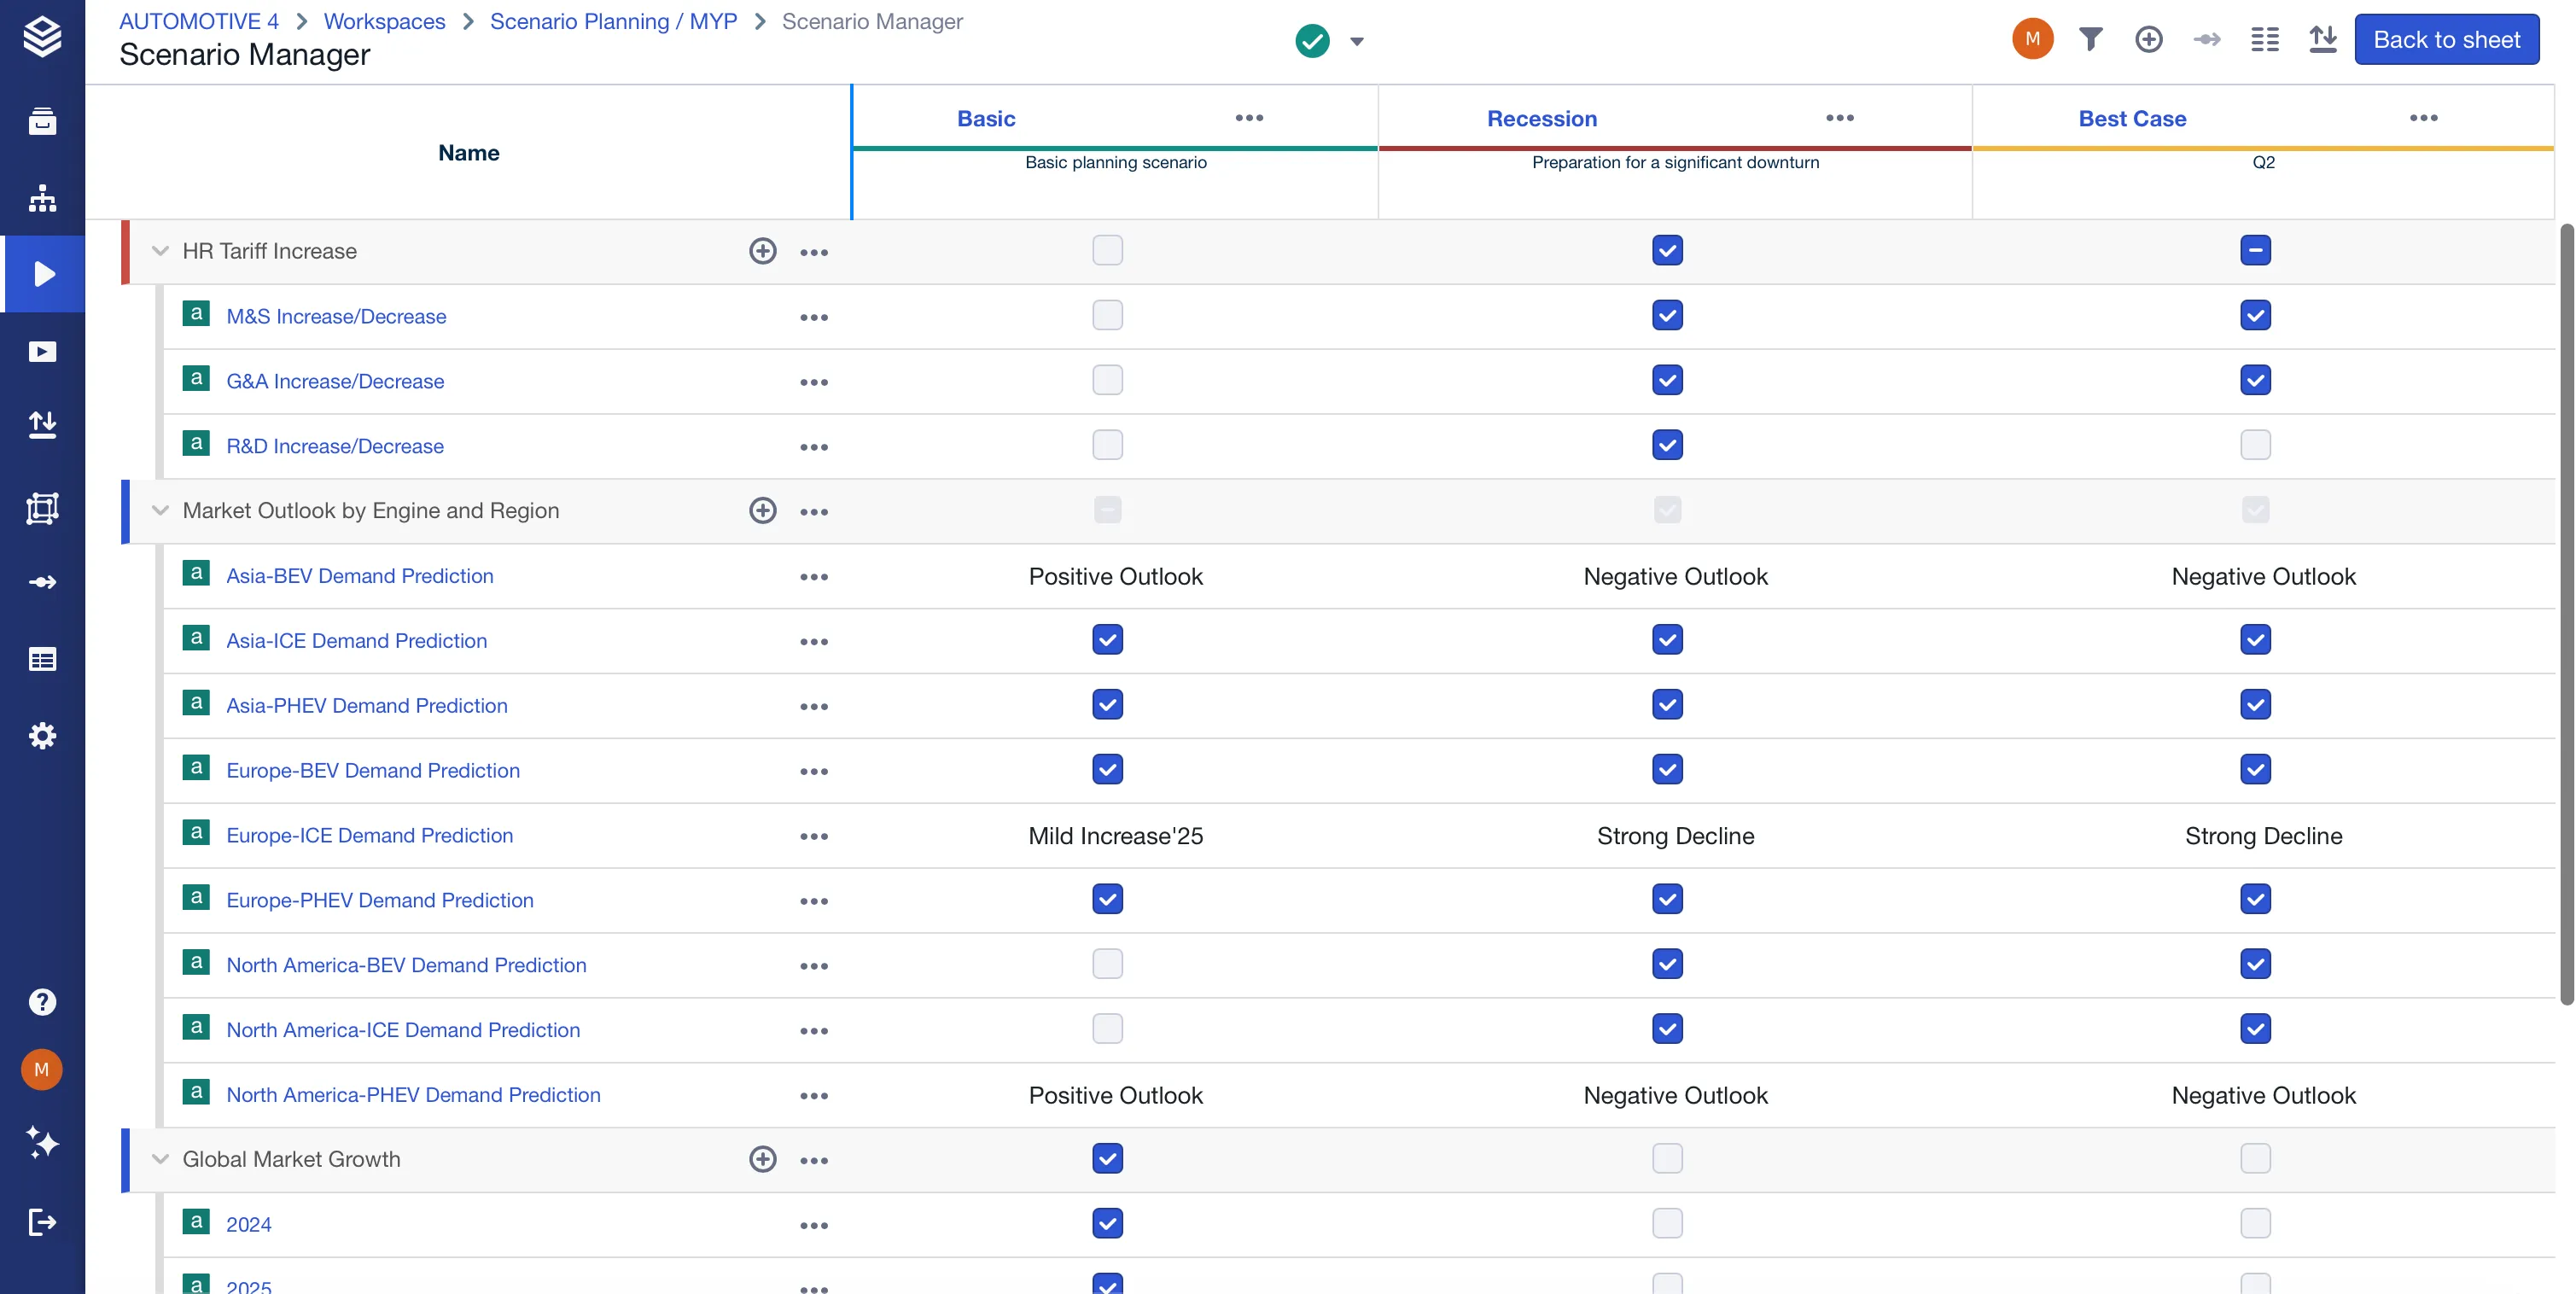Uncheck Recession for G&A Increase/Decrease
Viewport: 2576px width, 1294px height.
pyautogui.click(x=1667, y=380)
